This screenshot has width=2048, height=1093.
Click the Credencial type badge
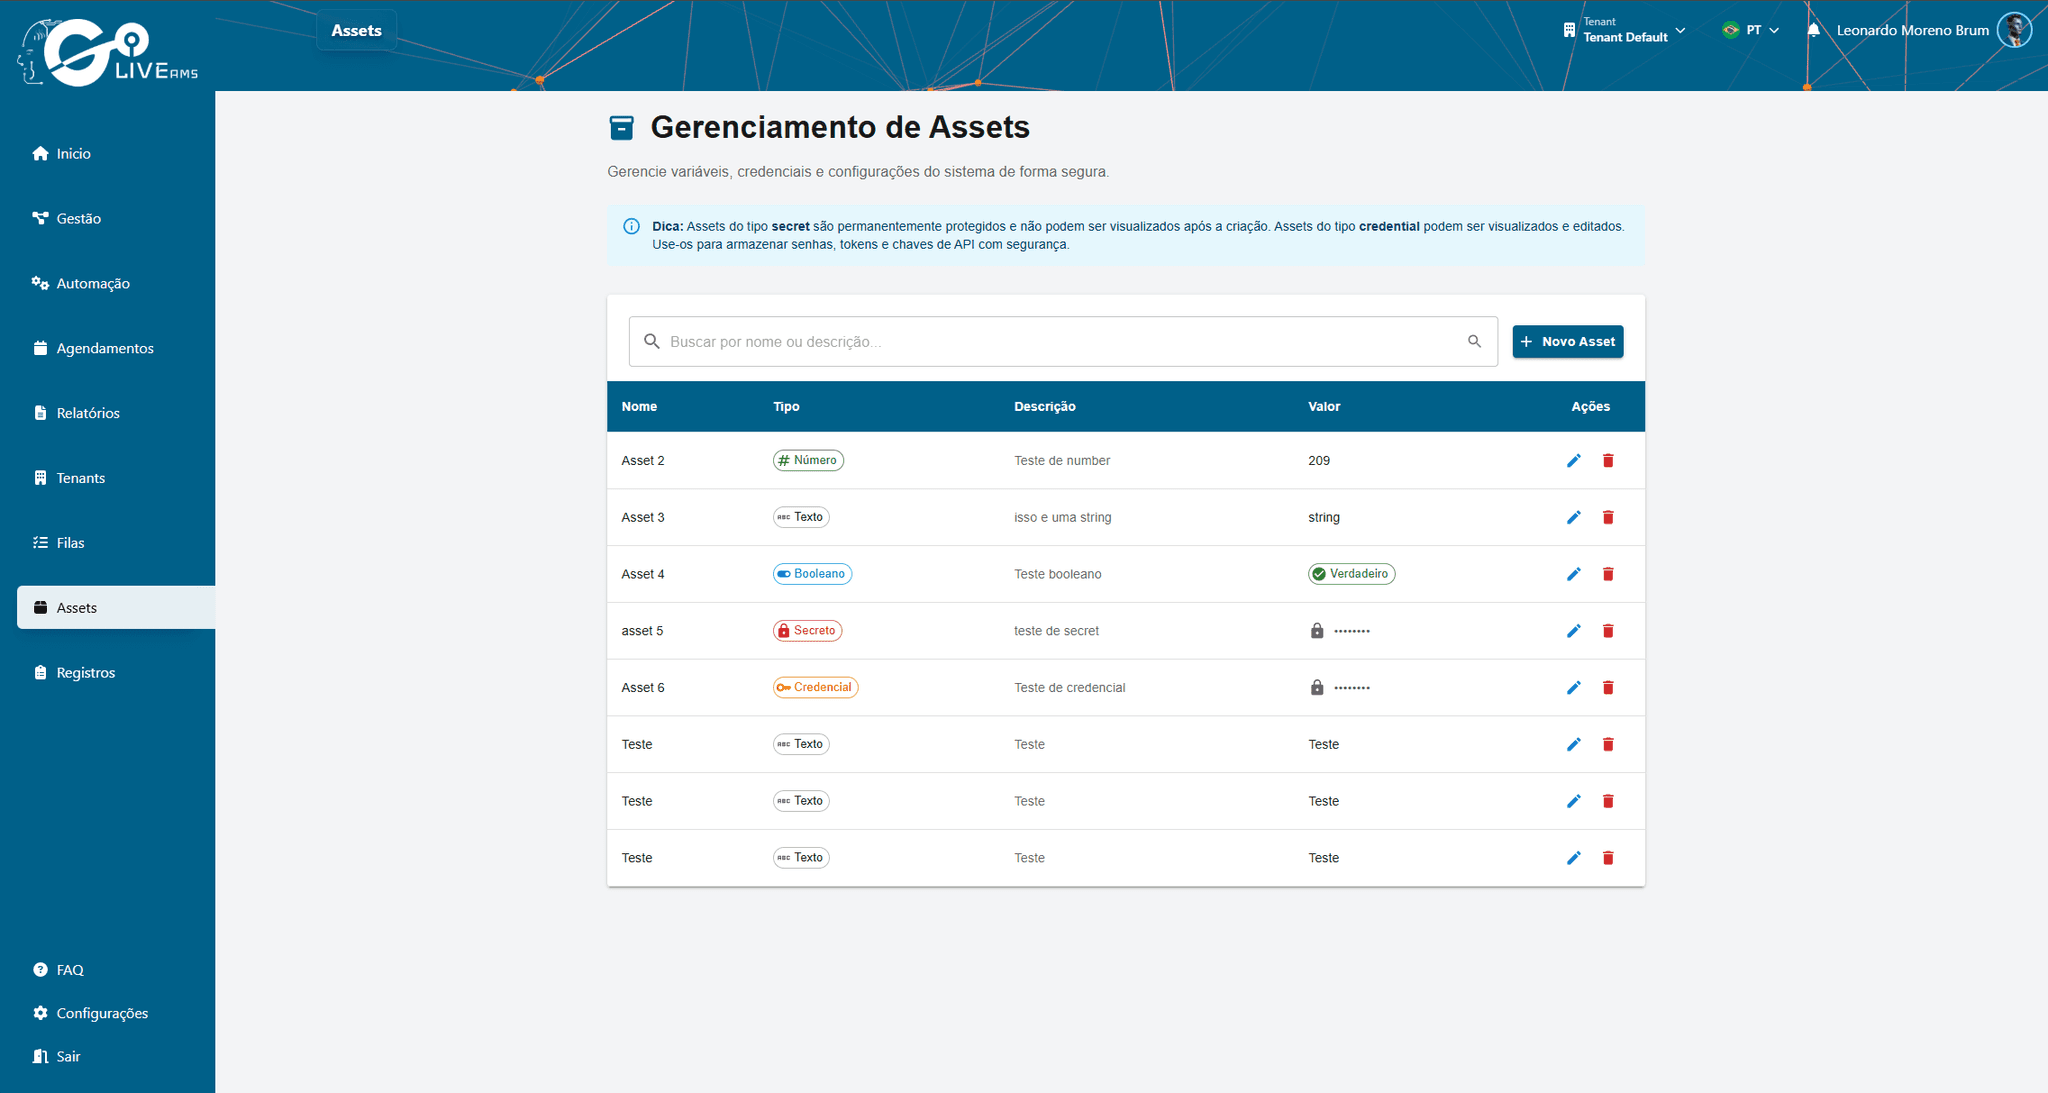pyautogui.click(x=815, y=688)
